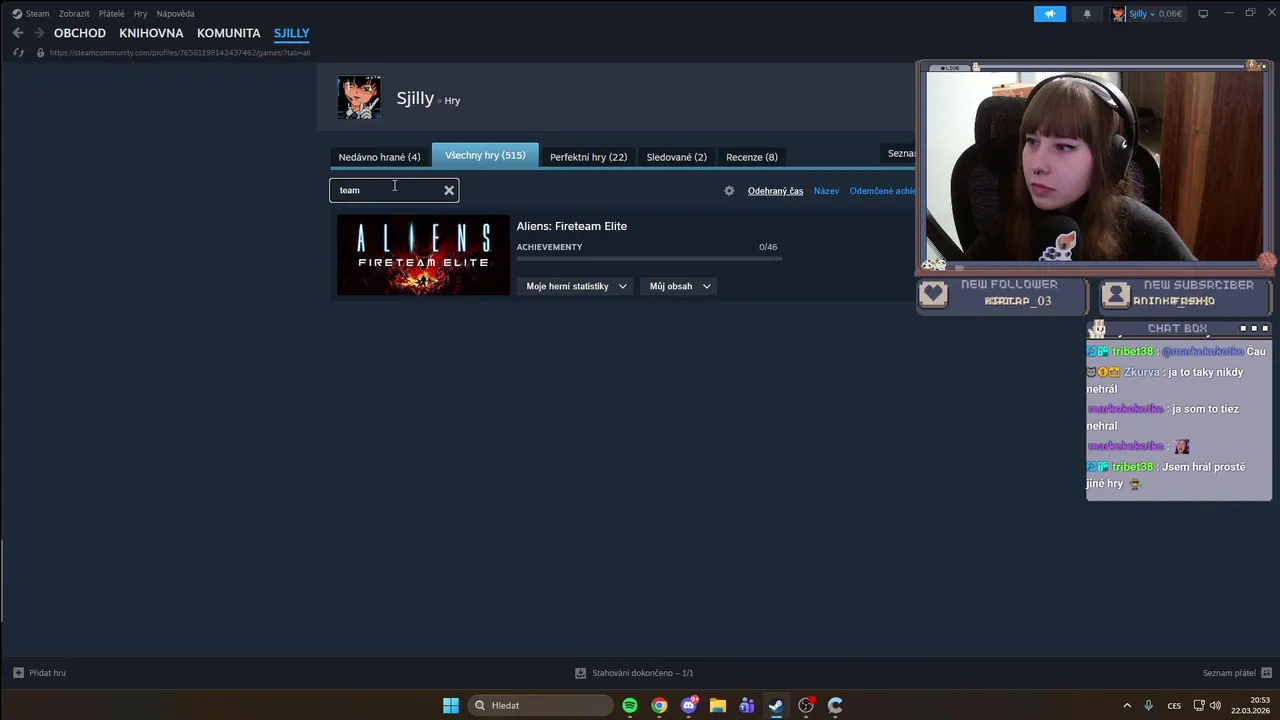
Task: Open File Explorer from taskbar
Action: click(x=718, y=705)
